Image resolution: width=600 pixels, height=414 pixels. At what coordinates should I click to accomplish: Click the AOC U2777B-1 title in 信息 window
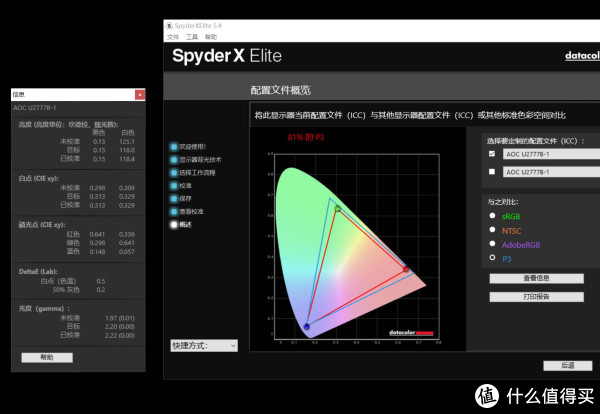point(35,108)
